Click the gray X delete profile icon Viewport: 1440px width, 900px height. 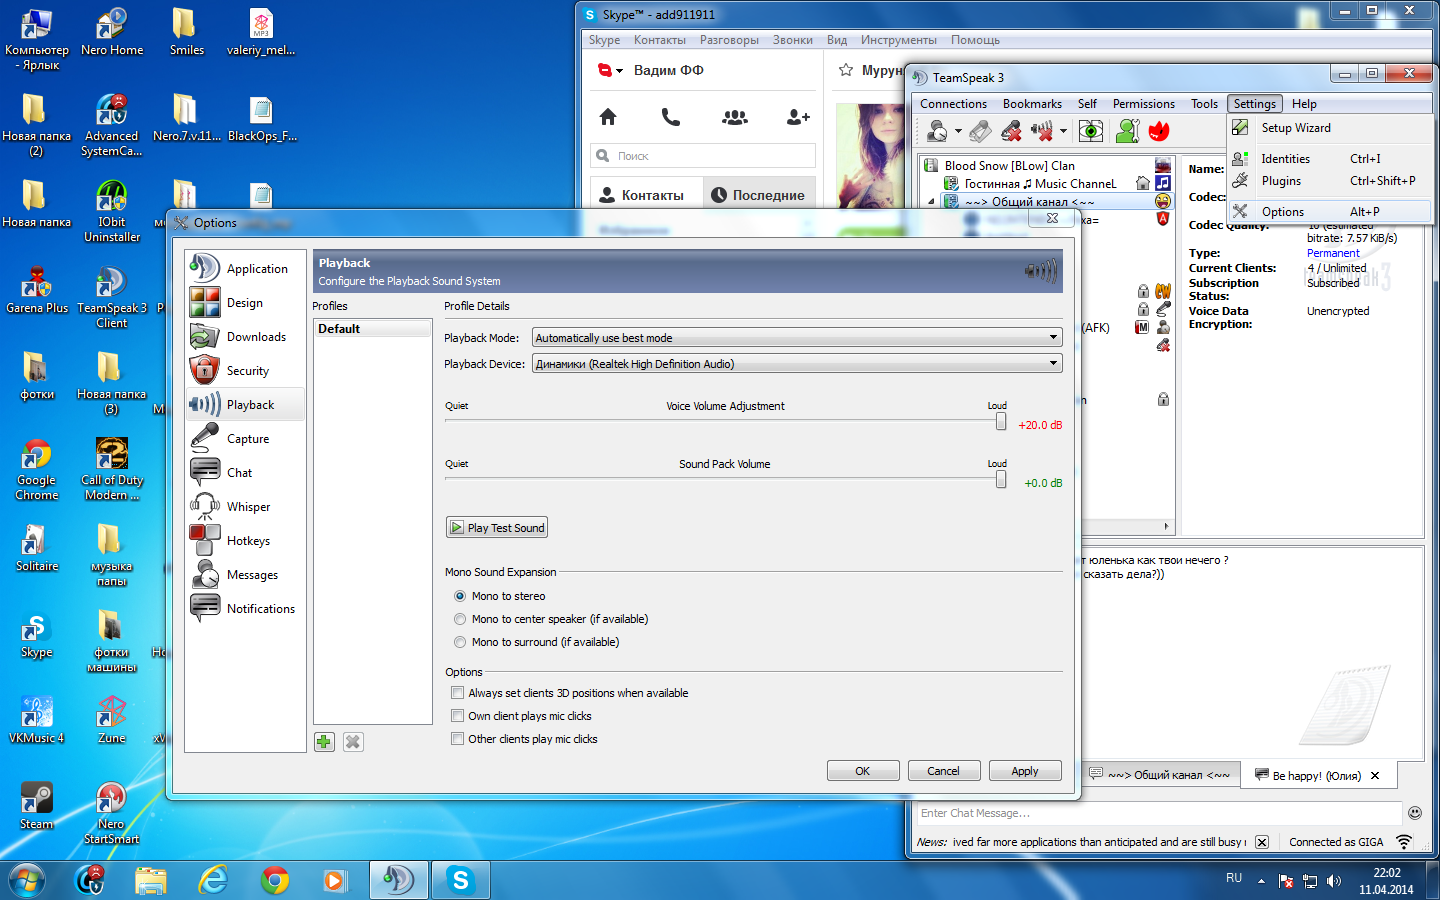tap(353, 742)
